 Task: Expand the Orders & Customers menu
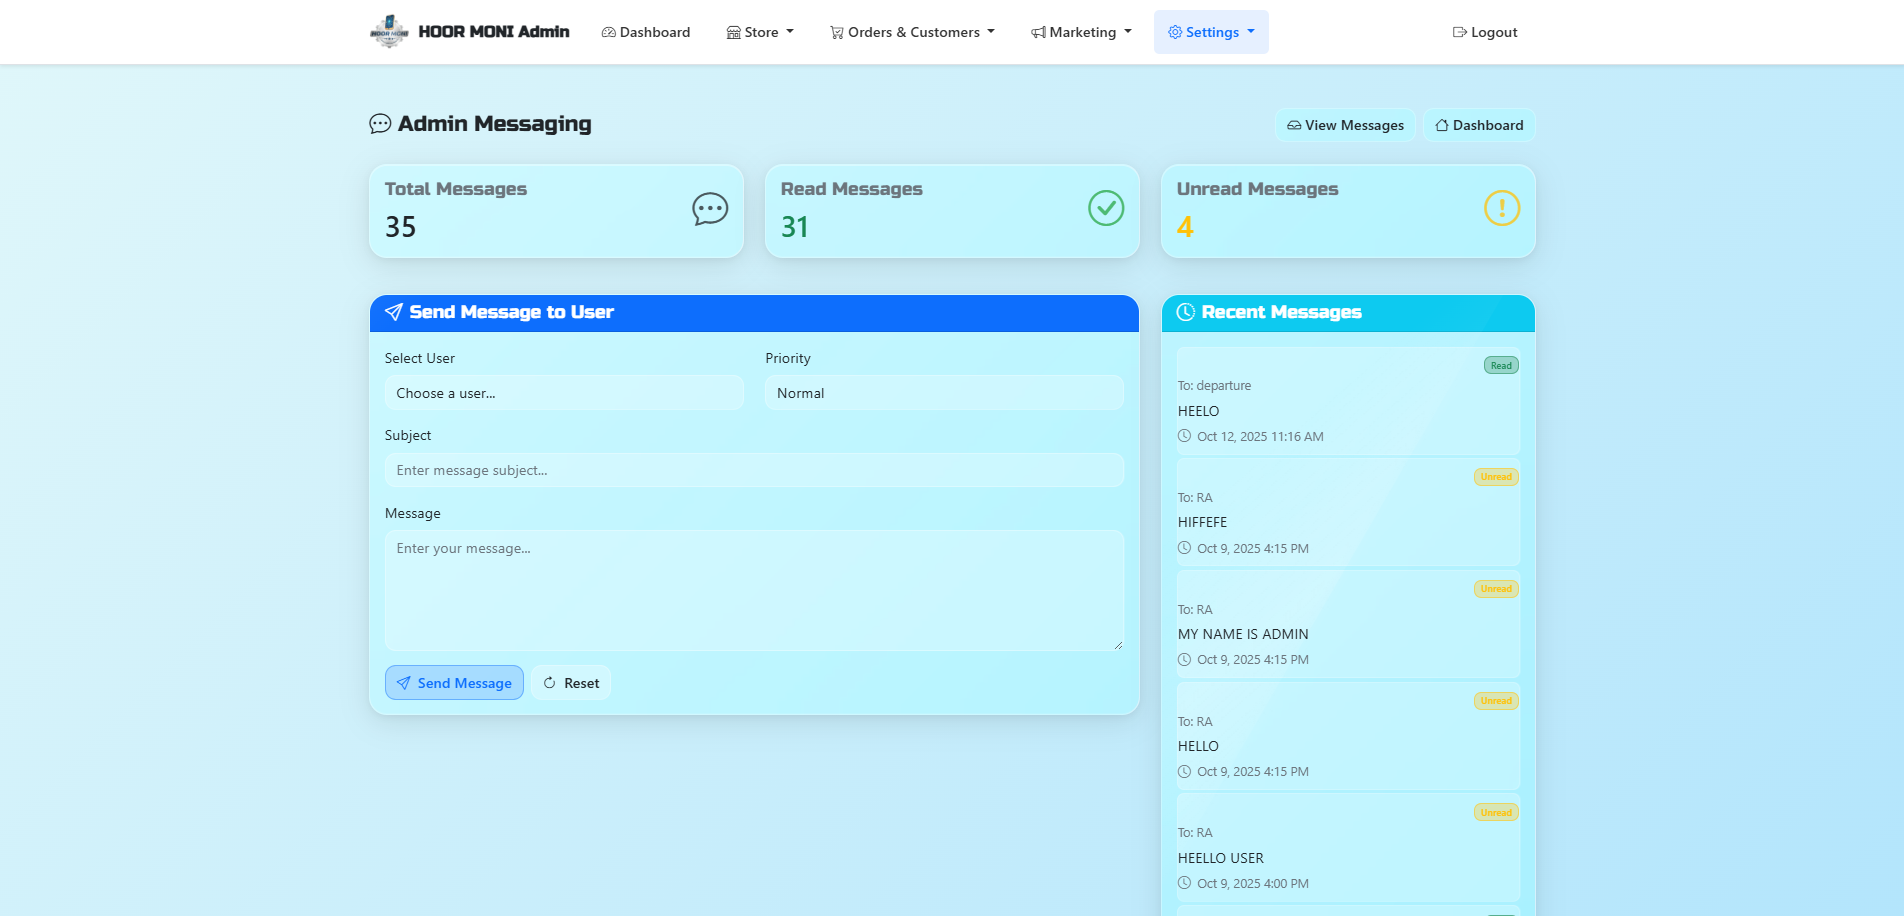(x=912, y=32)
